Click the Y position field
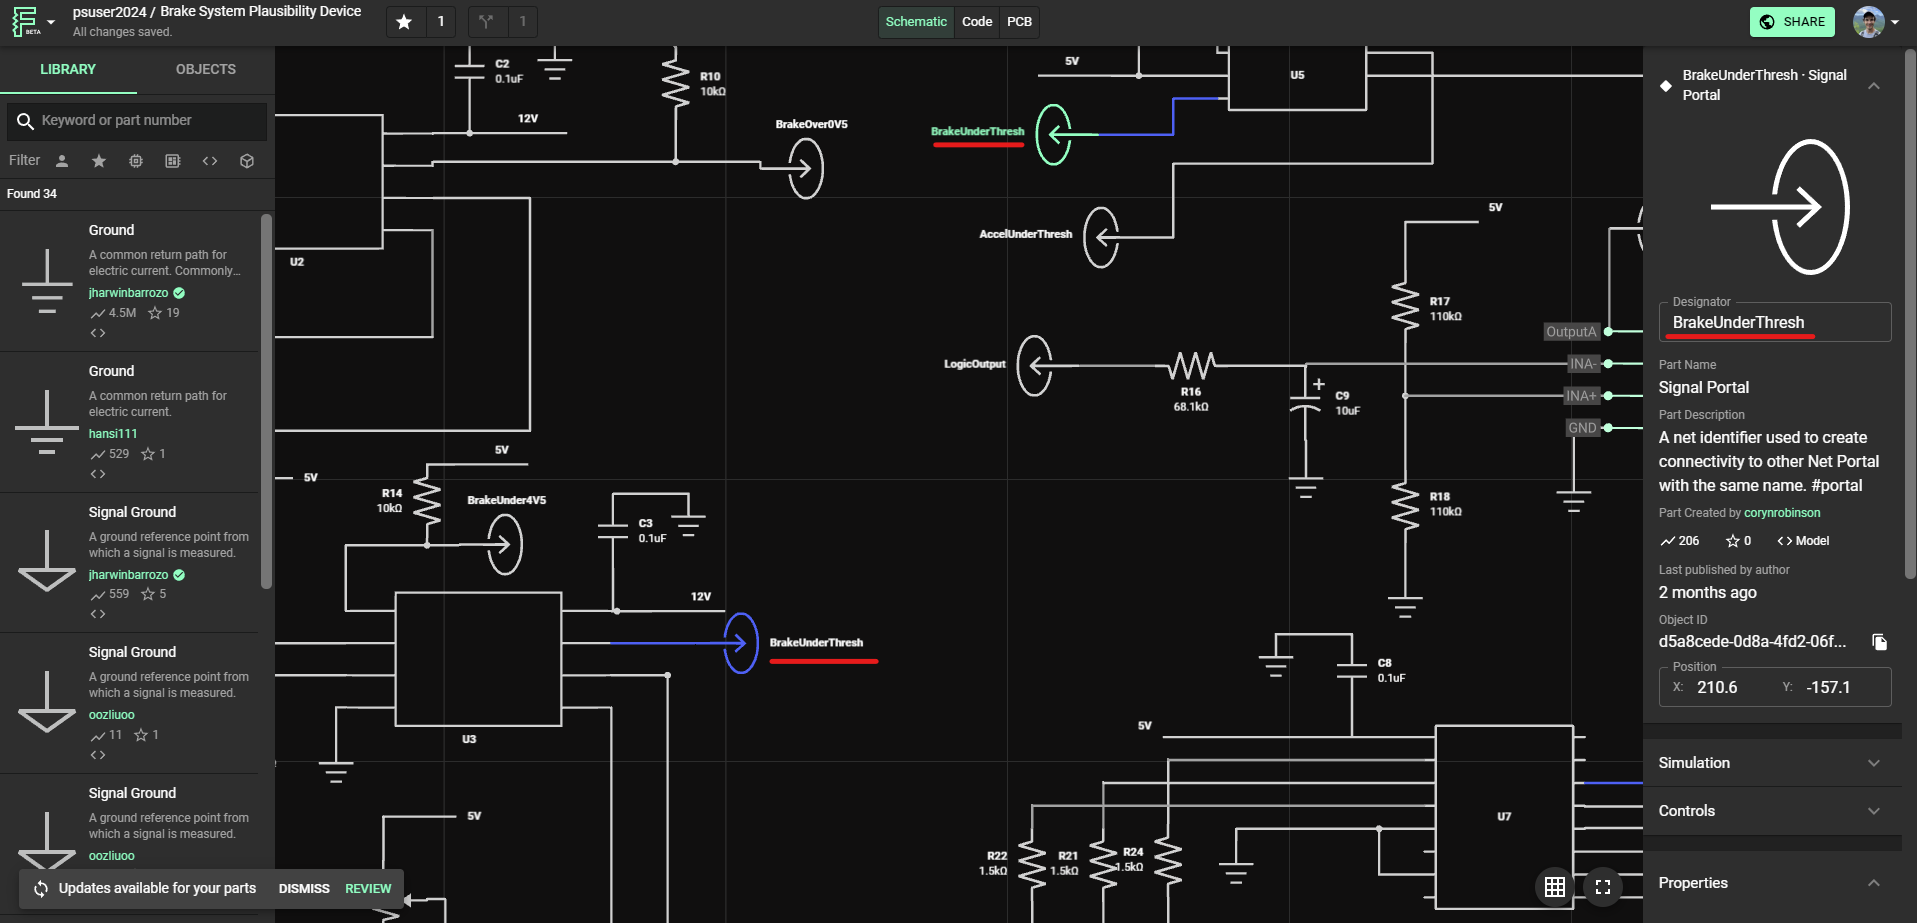Viewport: 1917px width, 923px height. point(1828,687)
